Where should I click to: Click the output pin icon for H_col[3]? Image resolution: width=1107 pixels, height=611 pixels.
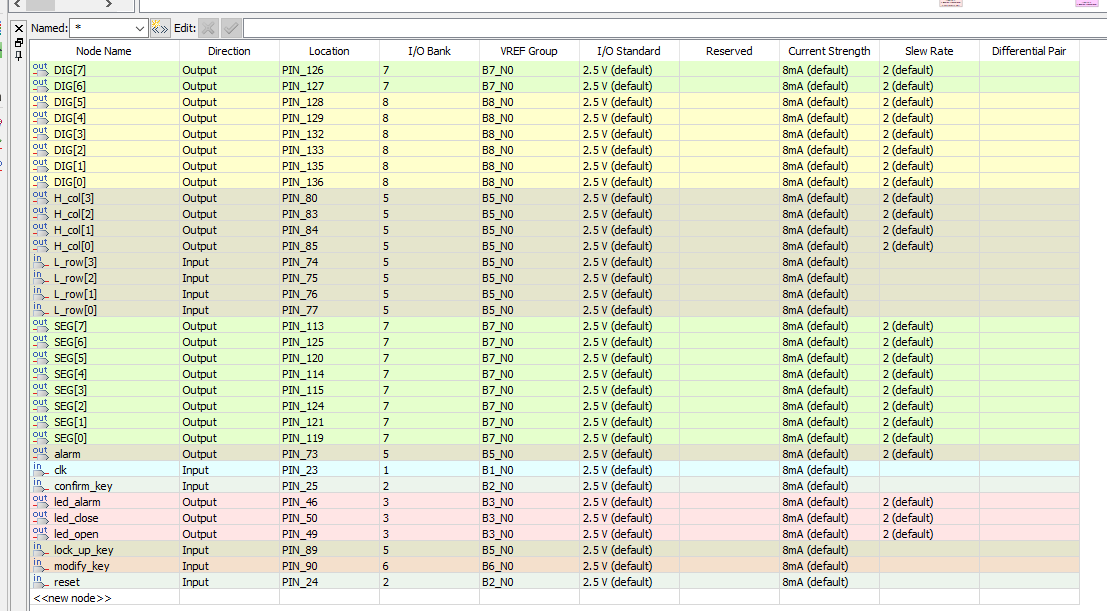40,197
